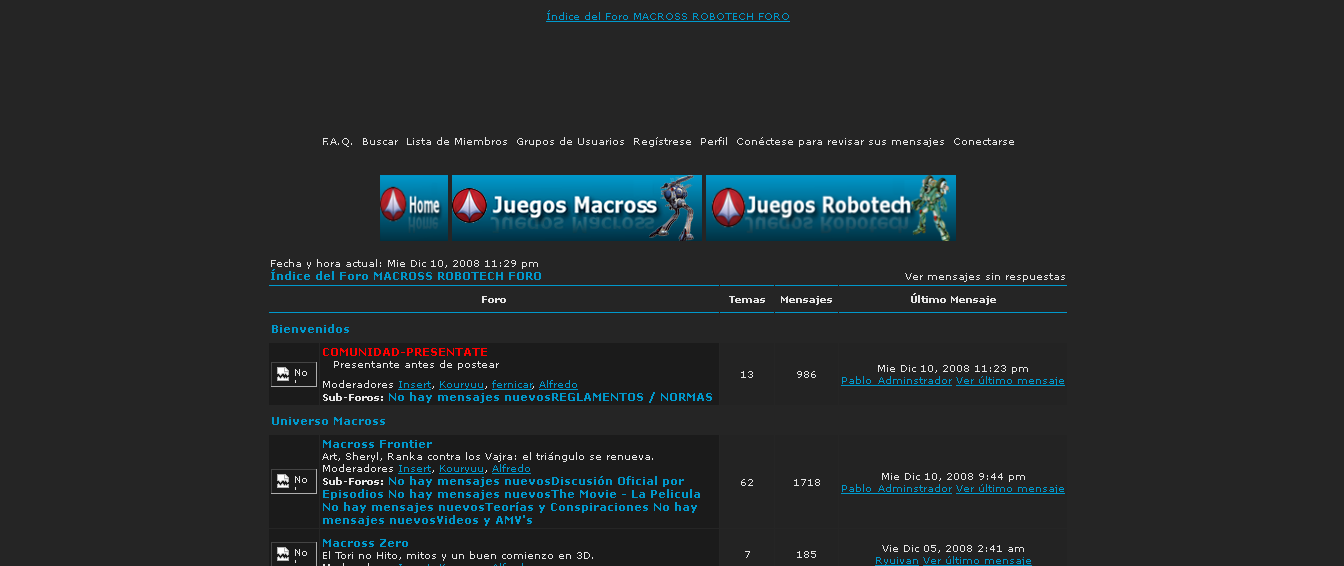Image resolution: width=1344 pixels, height=566 pixels.
Task: Open the Universo Macross category
Action: (x=328, y=422)
